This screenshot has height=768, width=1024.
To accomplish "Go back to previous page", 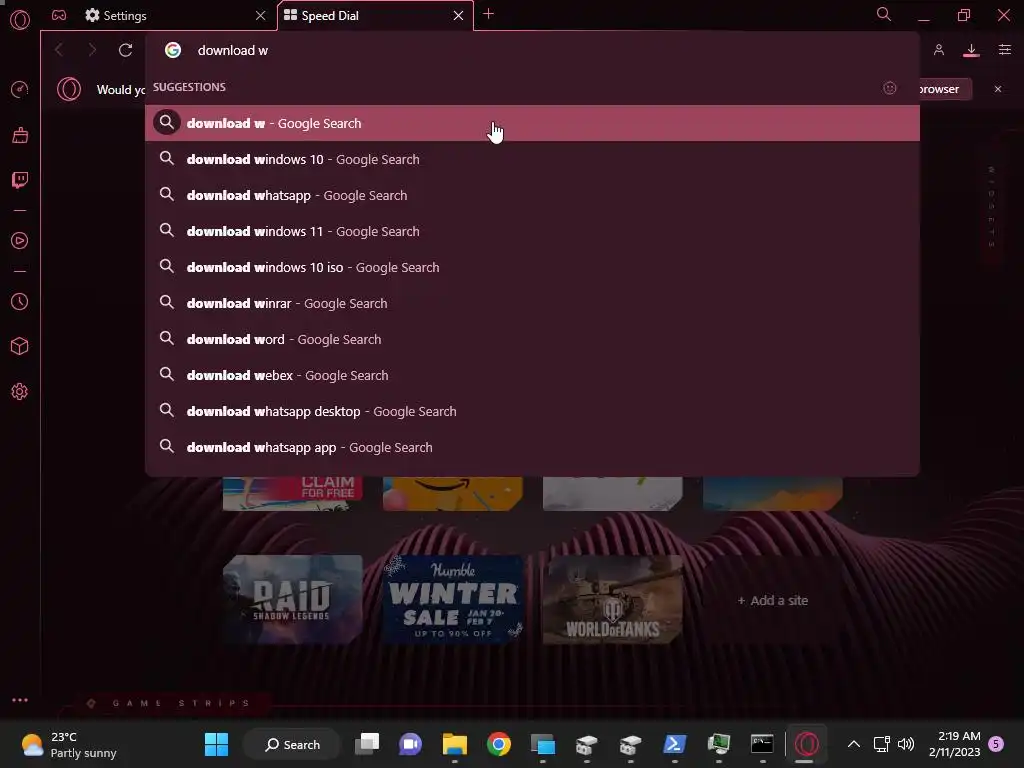I will pos(59,50).
